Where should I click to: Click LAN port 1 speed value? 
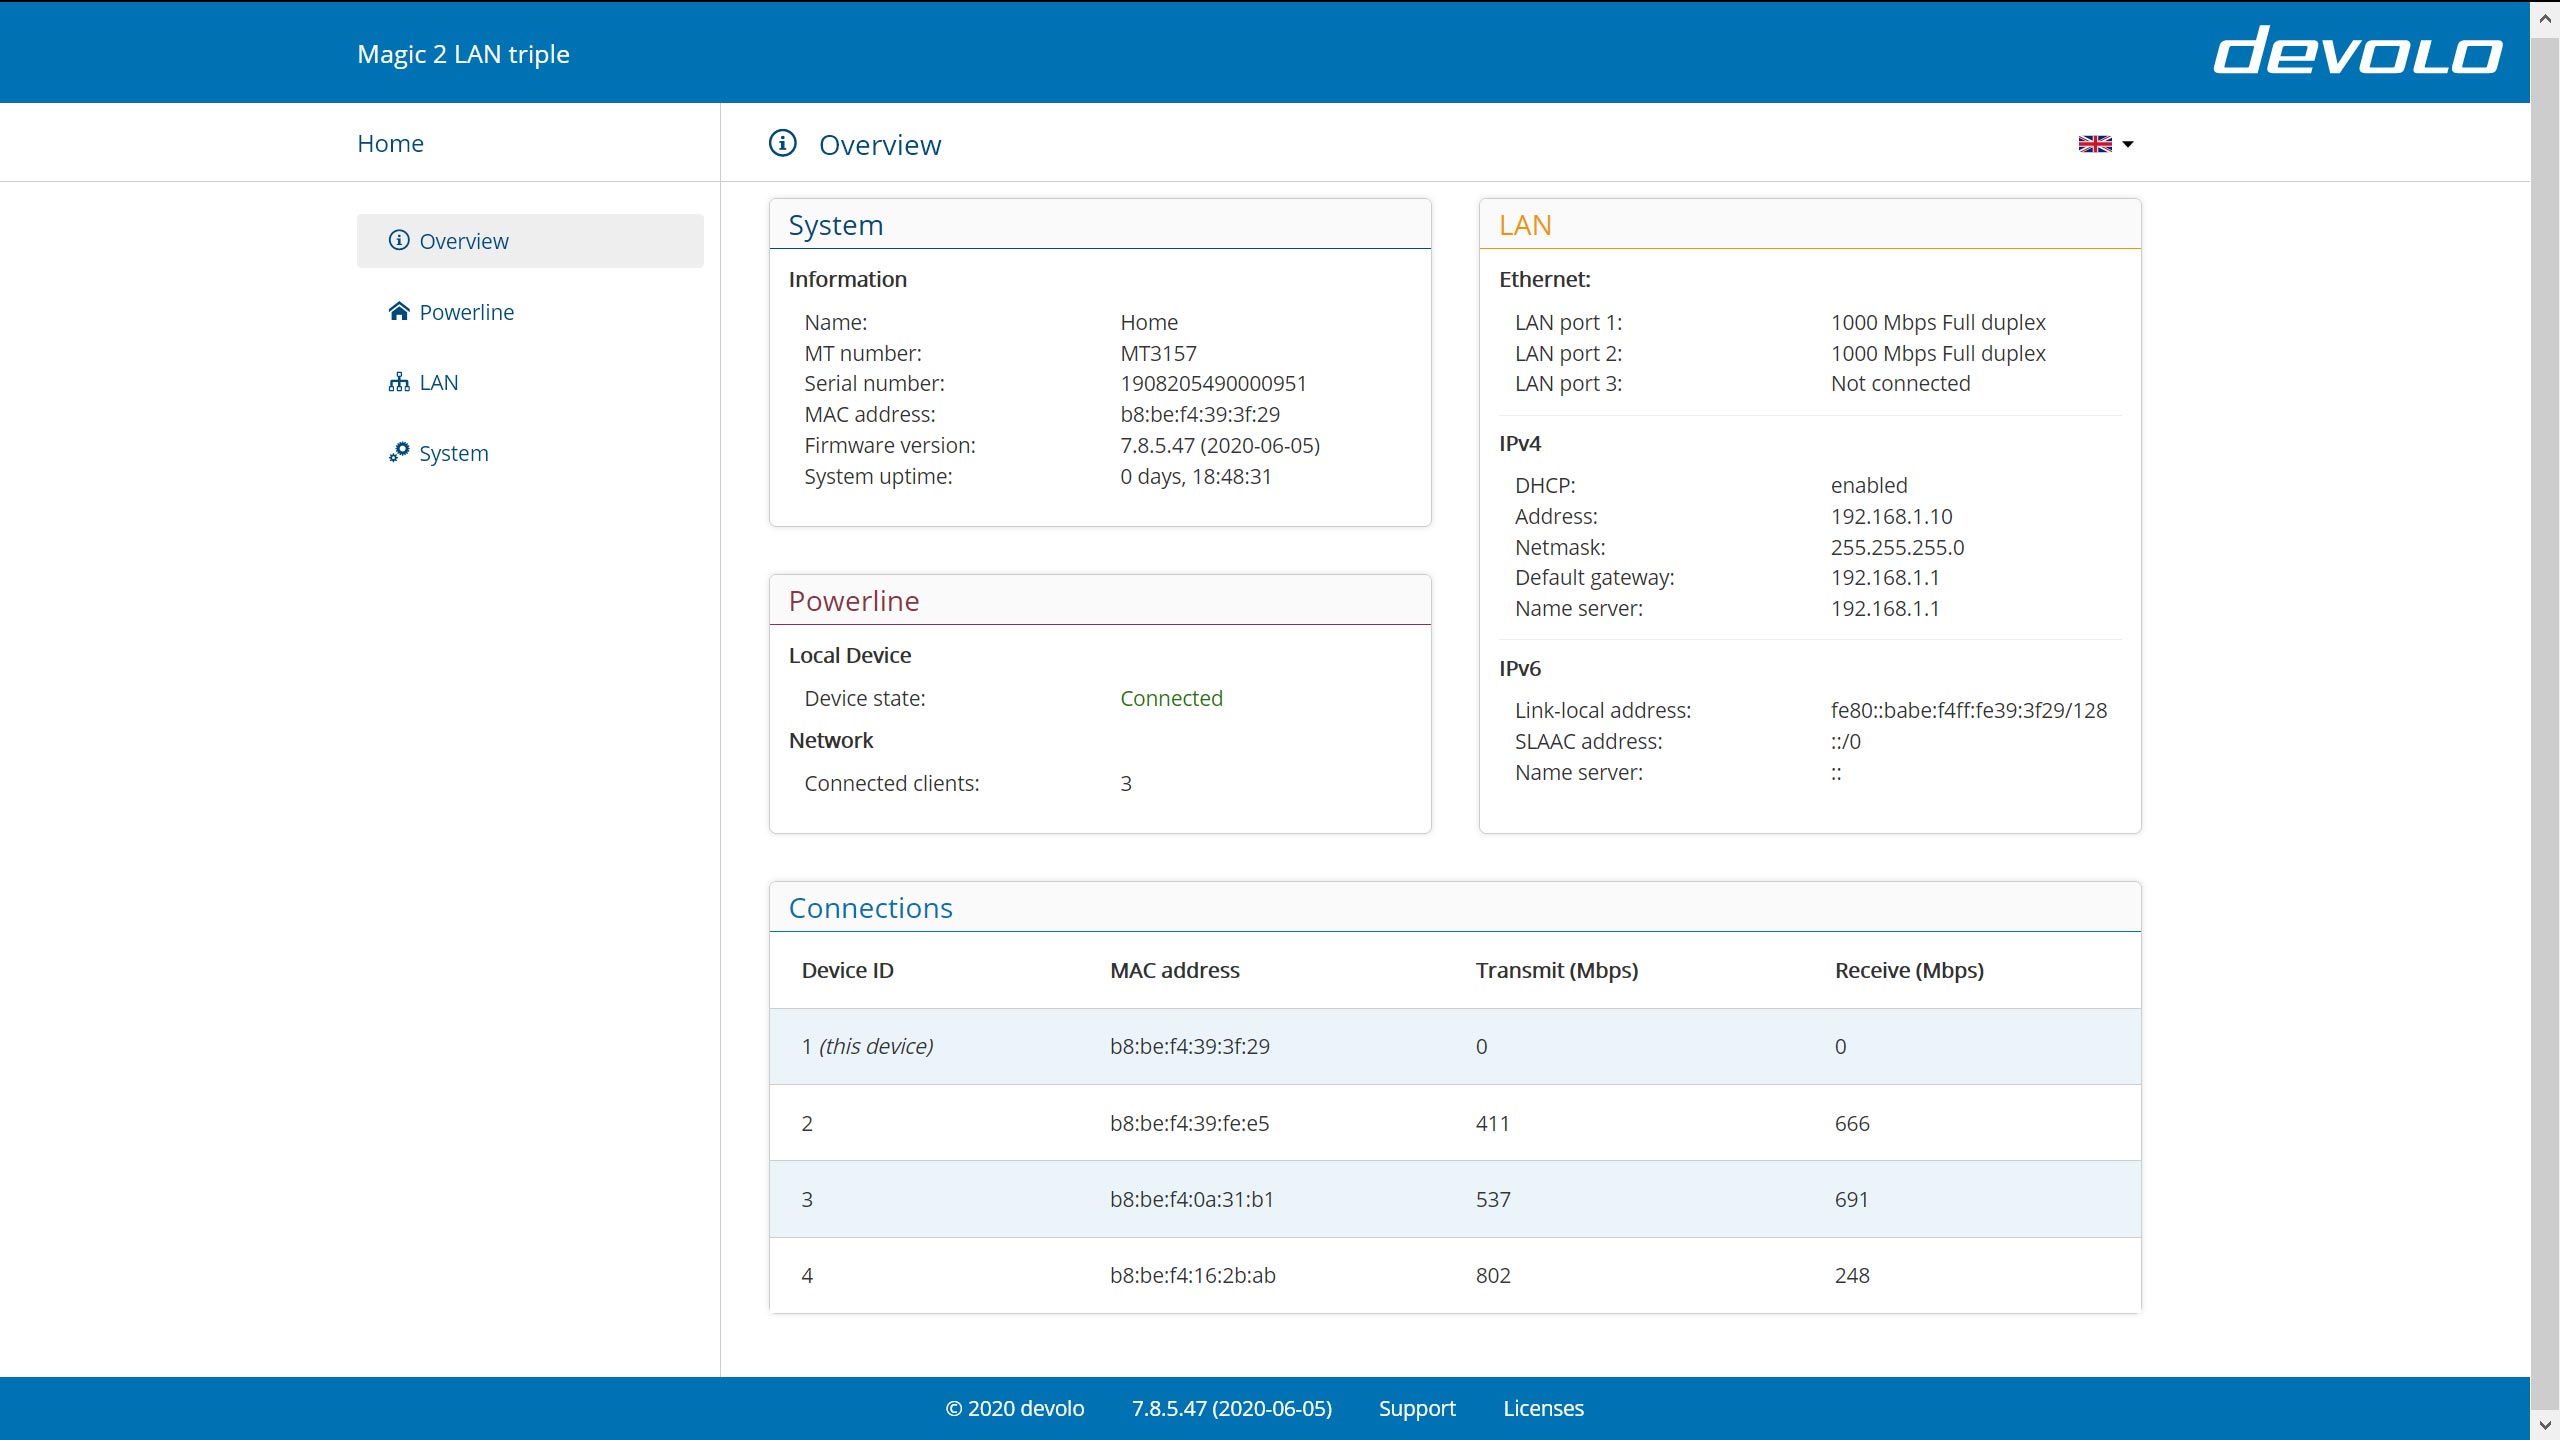(x=1938, y=322)
